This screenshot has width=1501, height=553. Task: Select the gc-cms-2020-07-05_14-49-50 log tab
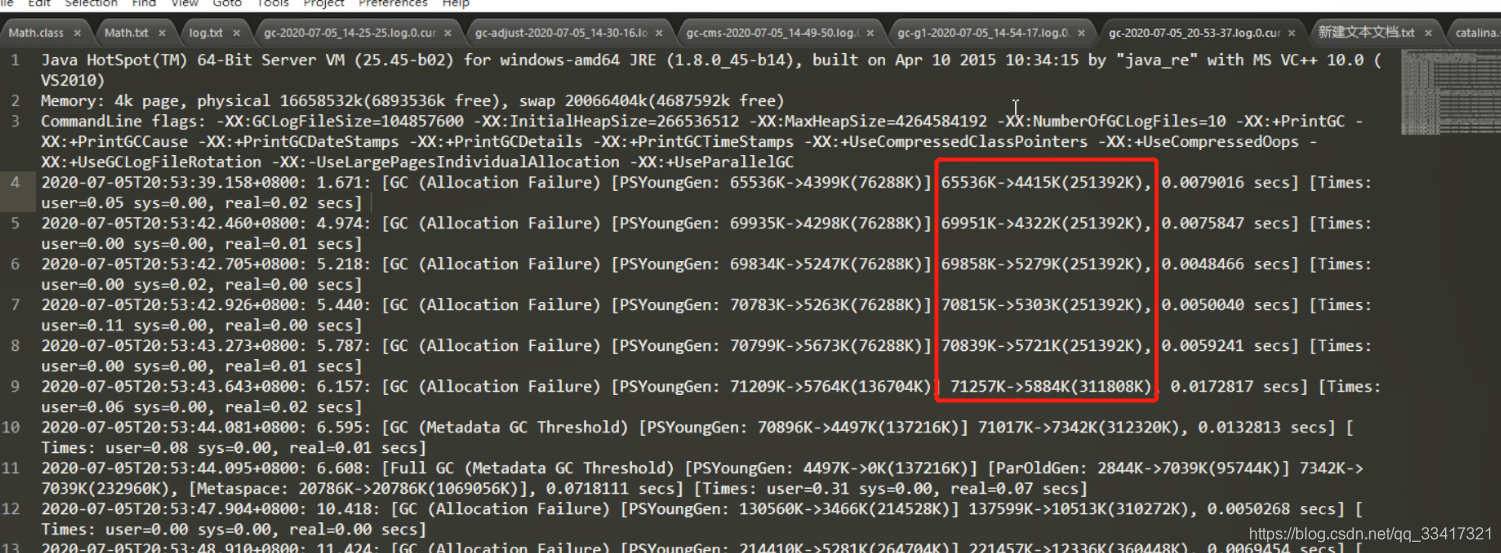click(773, 33)
